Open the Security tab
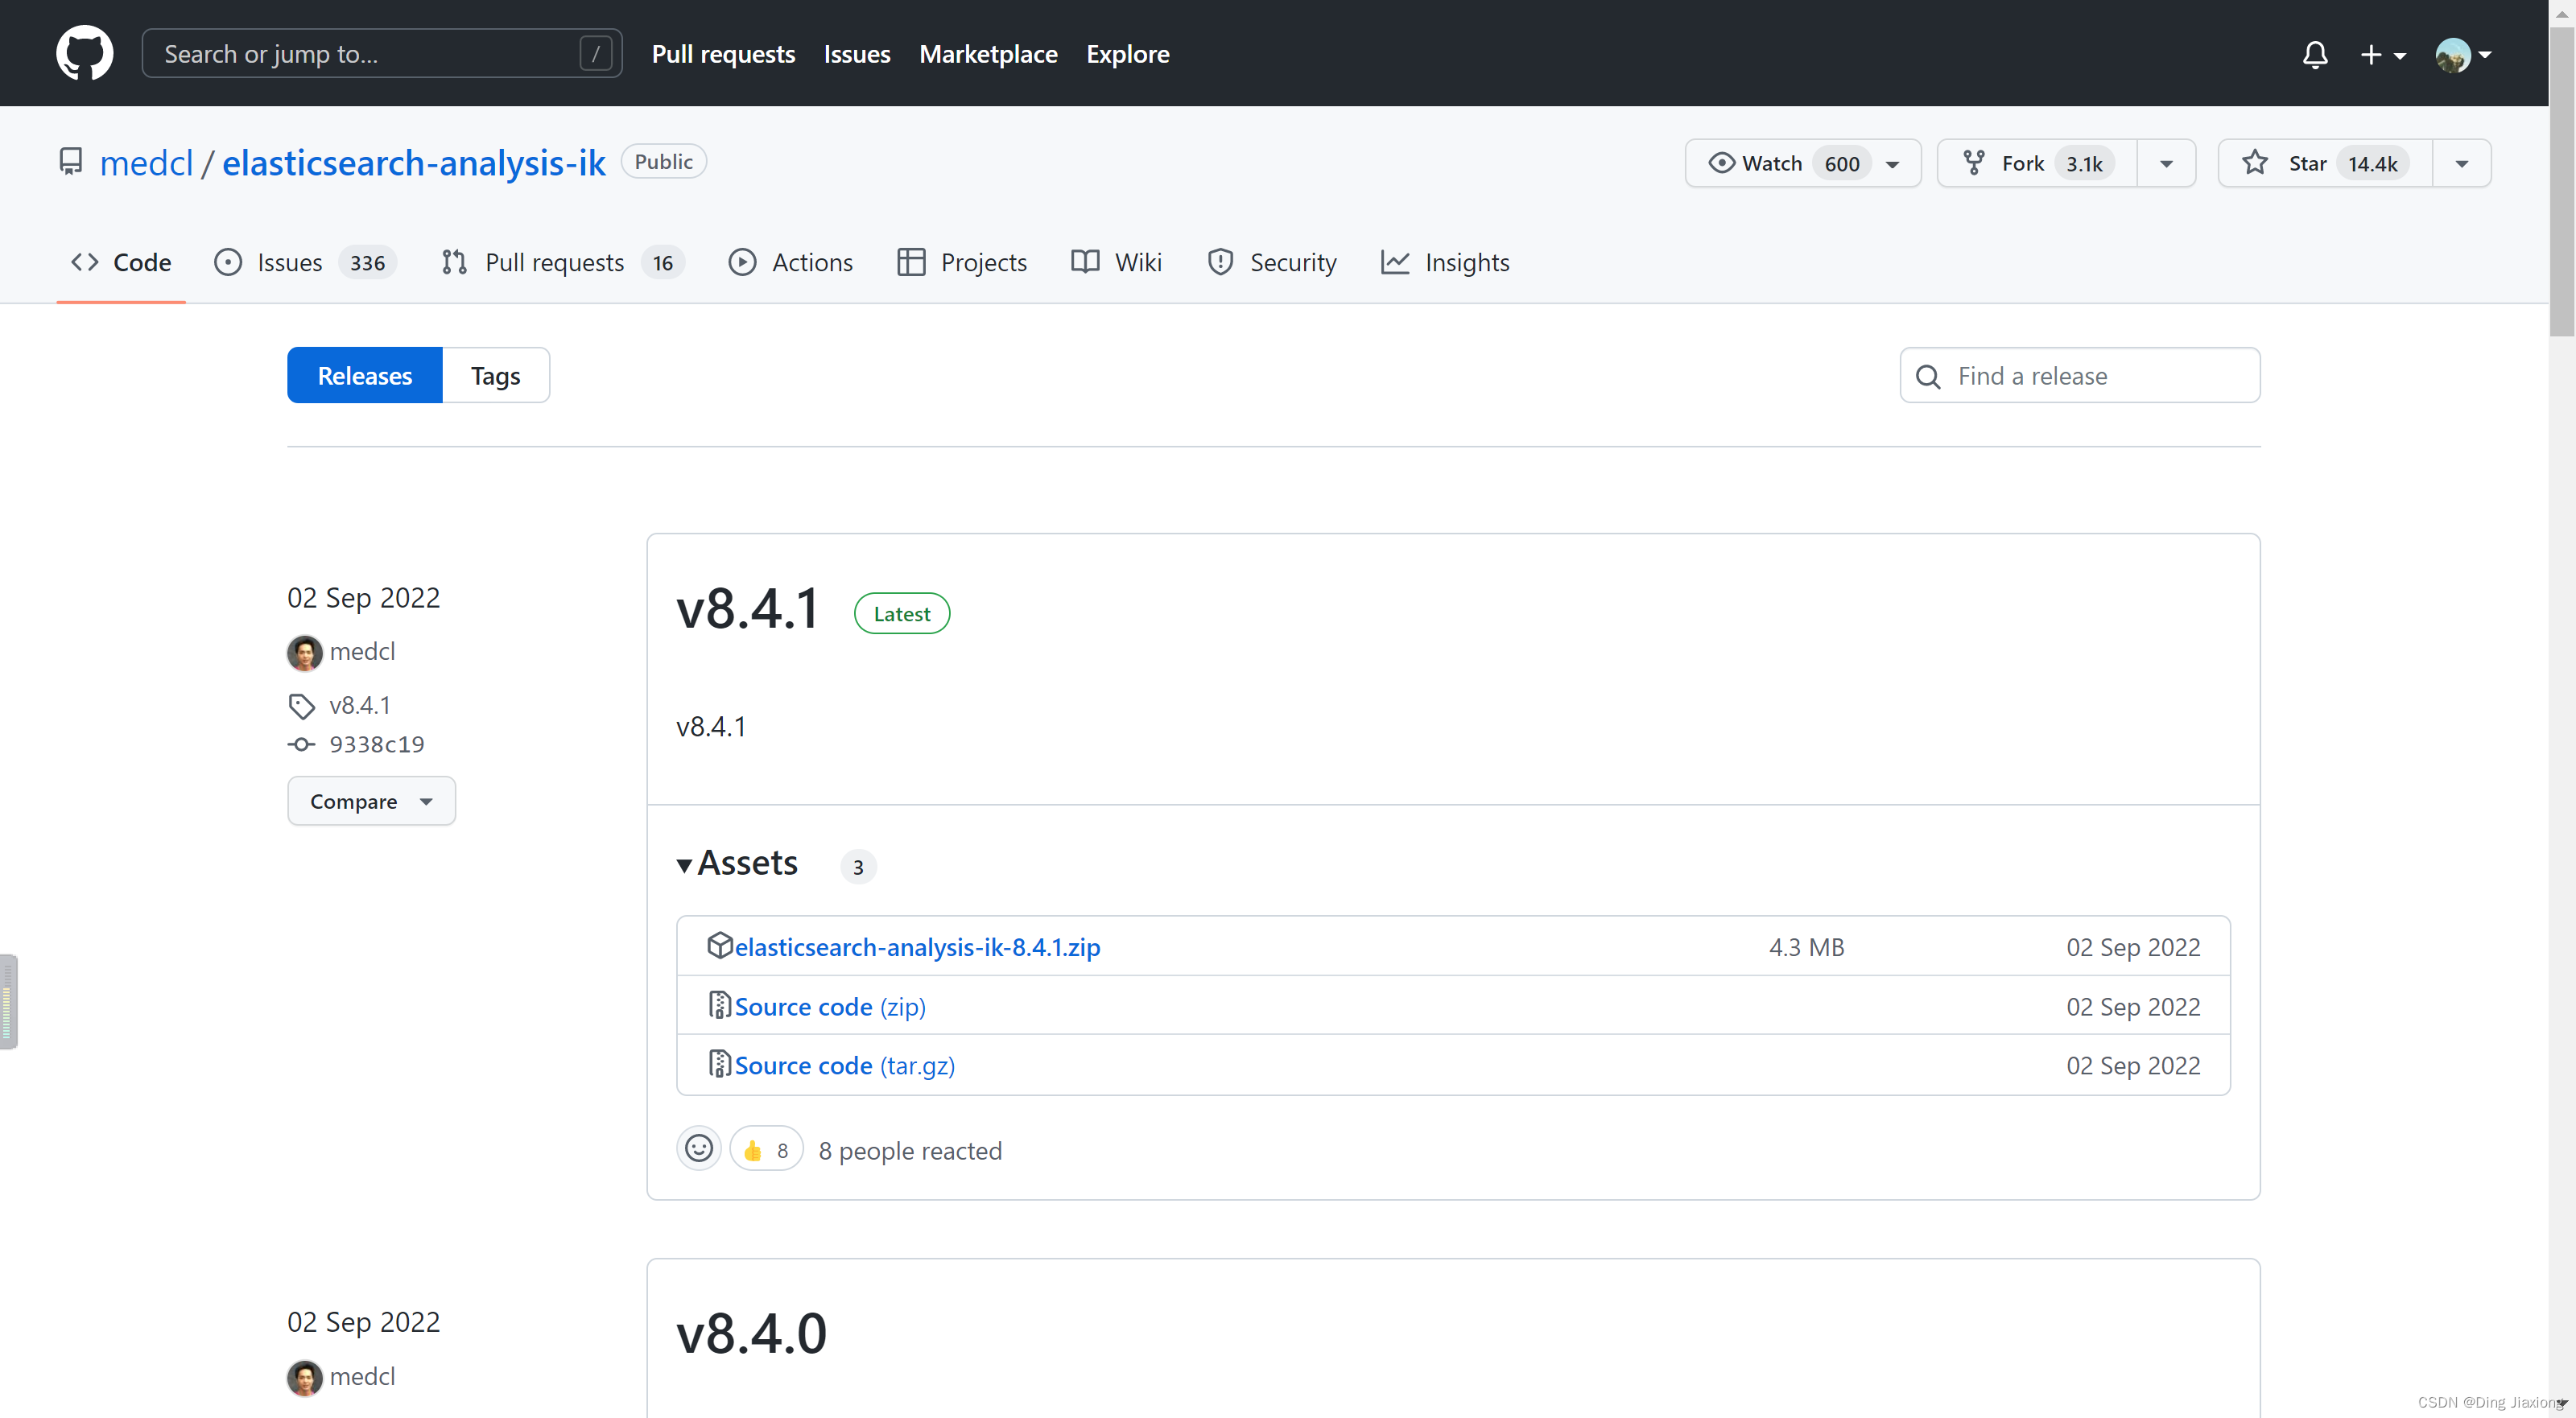 point(1271,262)
